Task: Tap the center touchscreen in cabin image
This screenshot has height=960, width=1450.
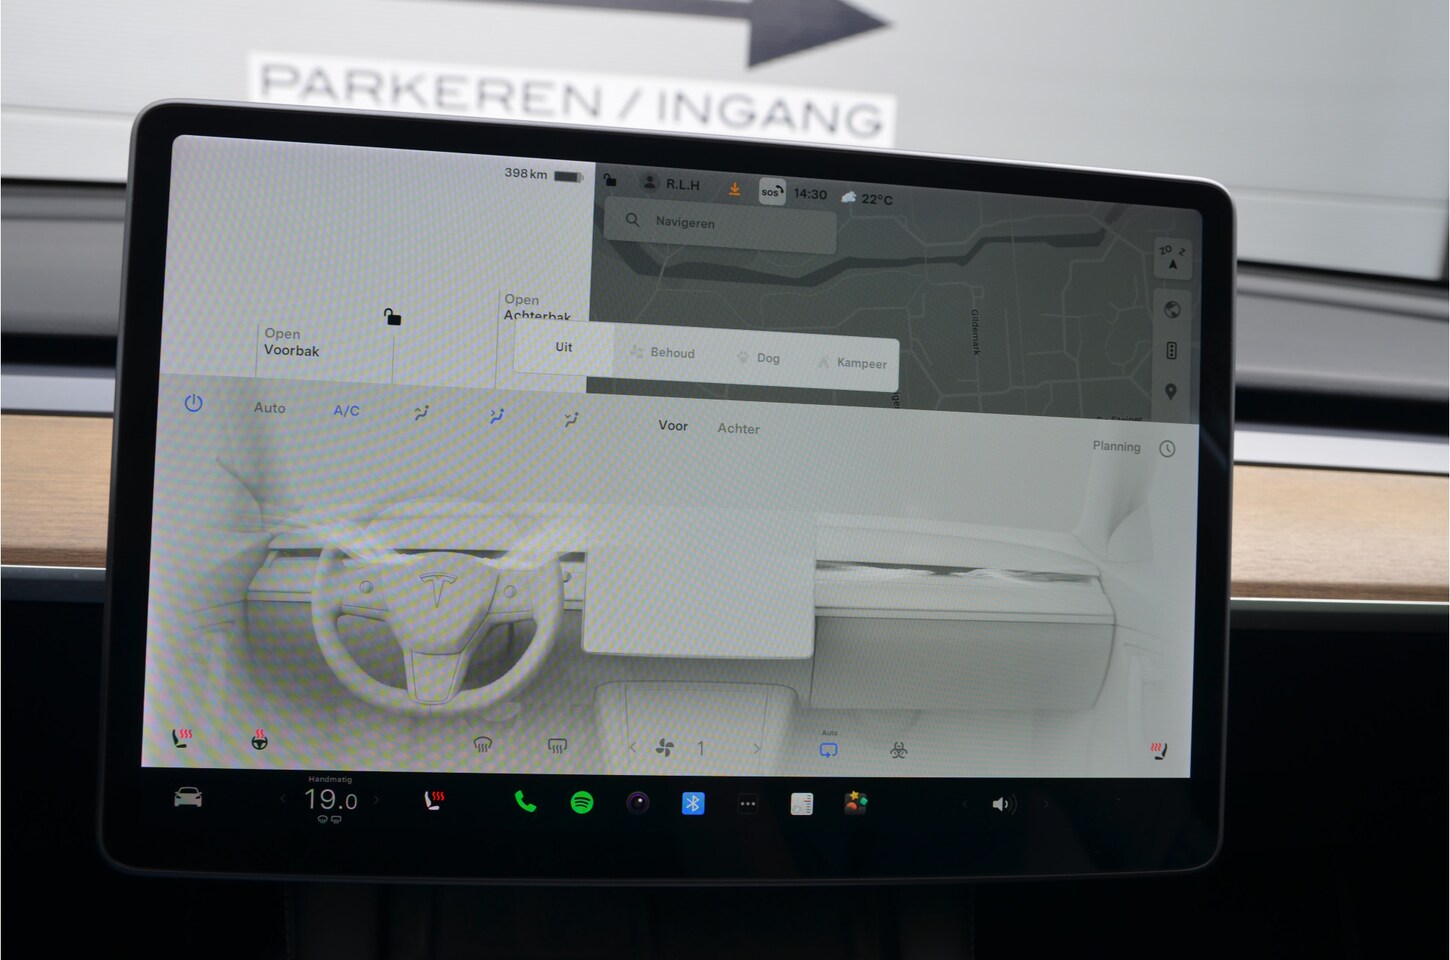Action: (x=700, y=600)
